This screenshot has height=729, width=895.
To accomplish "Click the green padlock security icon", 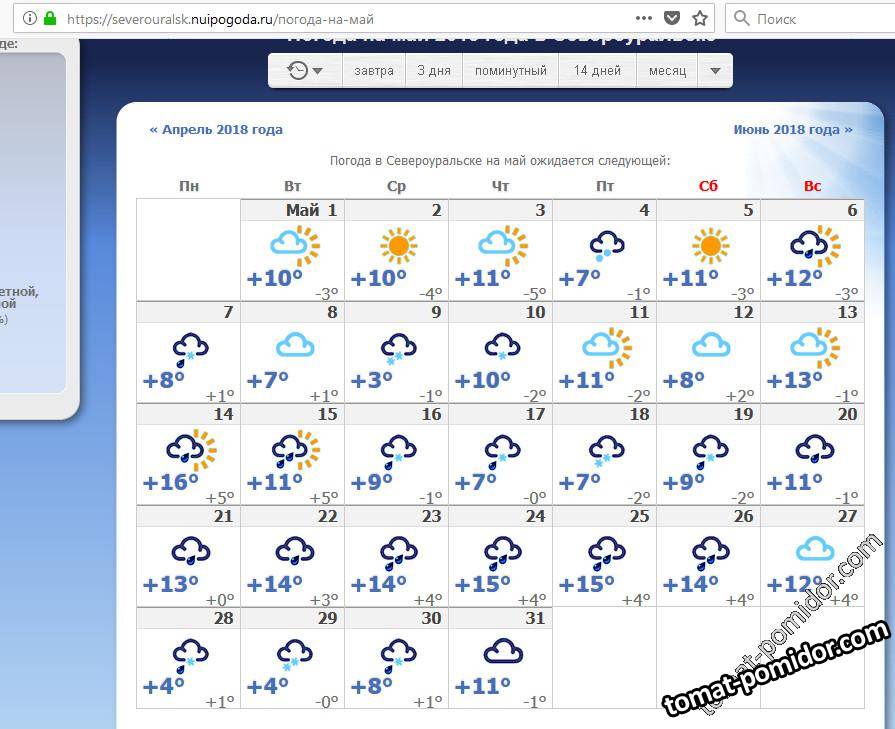I will click(x=50, y=18).
